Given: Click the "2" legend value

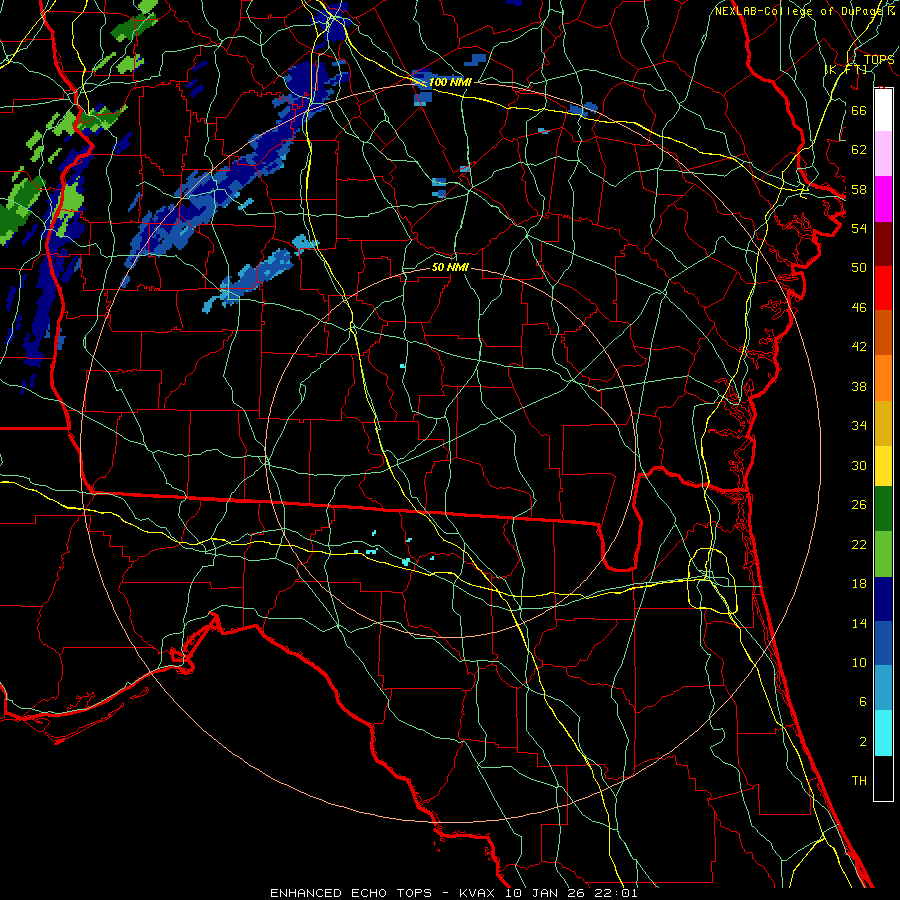Looking at the screenshot, I should click(x=863, y=742).
